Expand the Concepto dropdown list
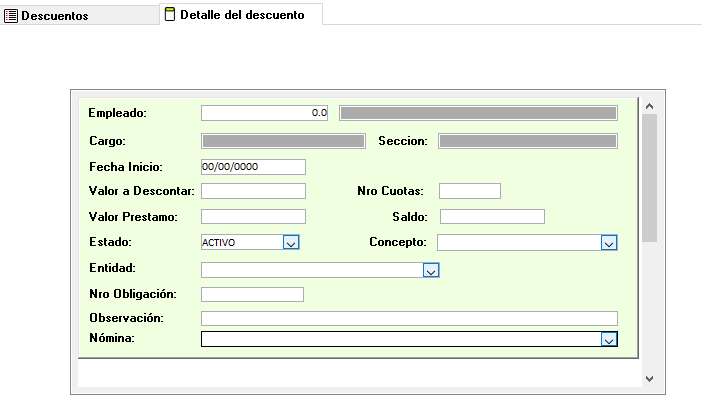Viewport: 702px width, 413px height. click(x=608, y=242)
